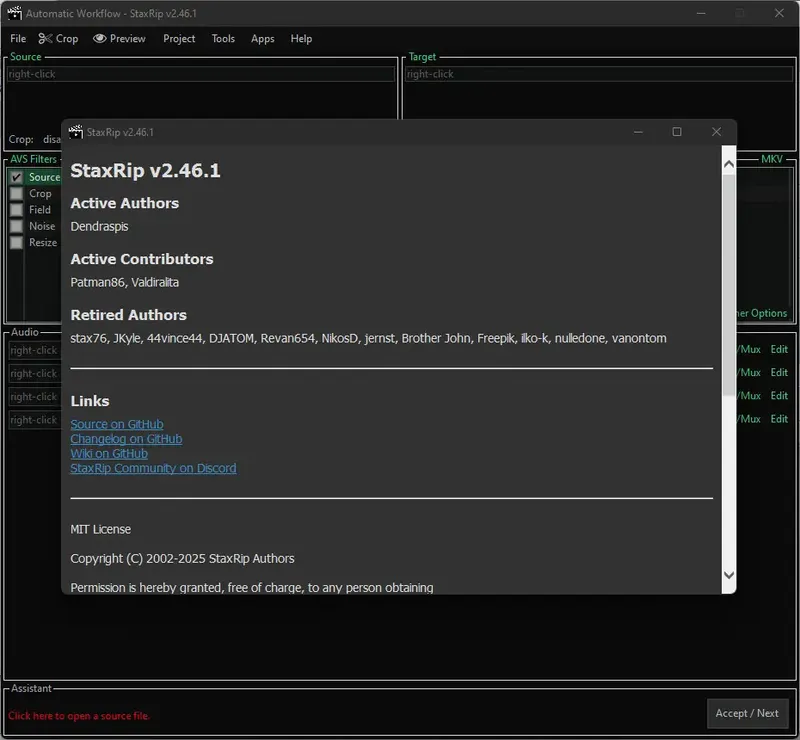Click the fourth audio track Edit link
This screenshot has width=800, height=740.
tap(779, 419)
